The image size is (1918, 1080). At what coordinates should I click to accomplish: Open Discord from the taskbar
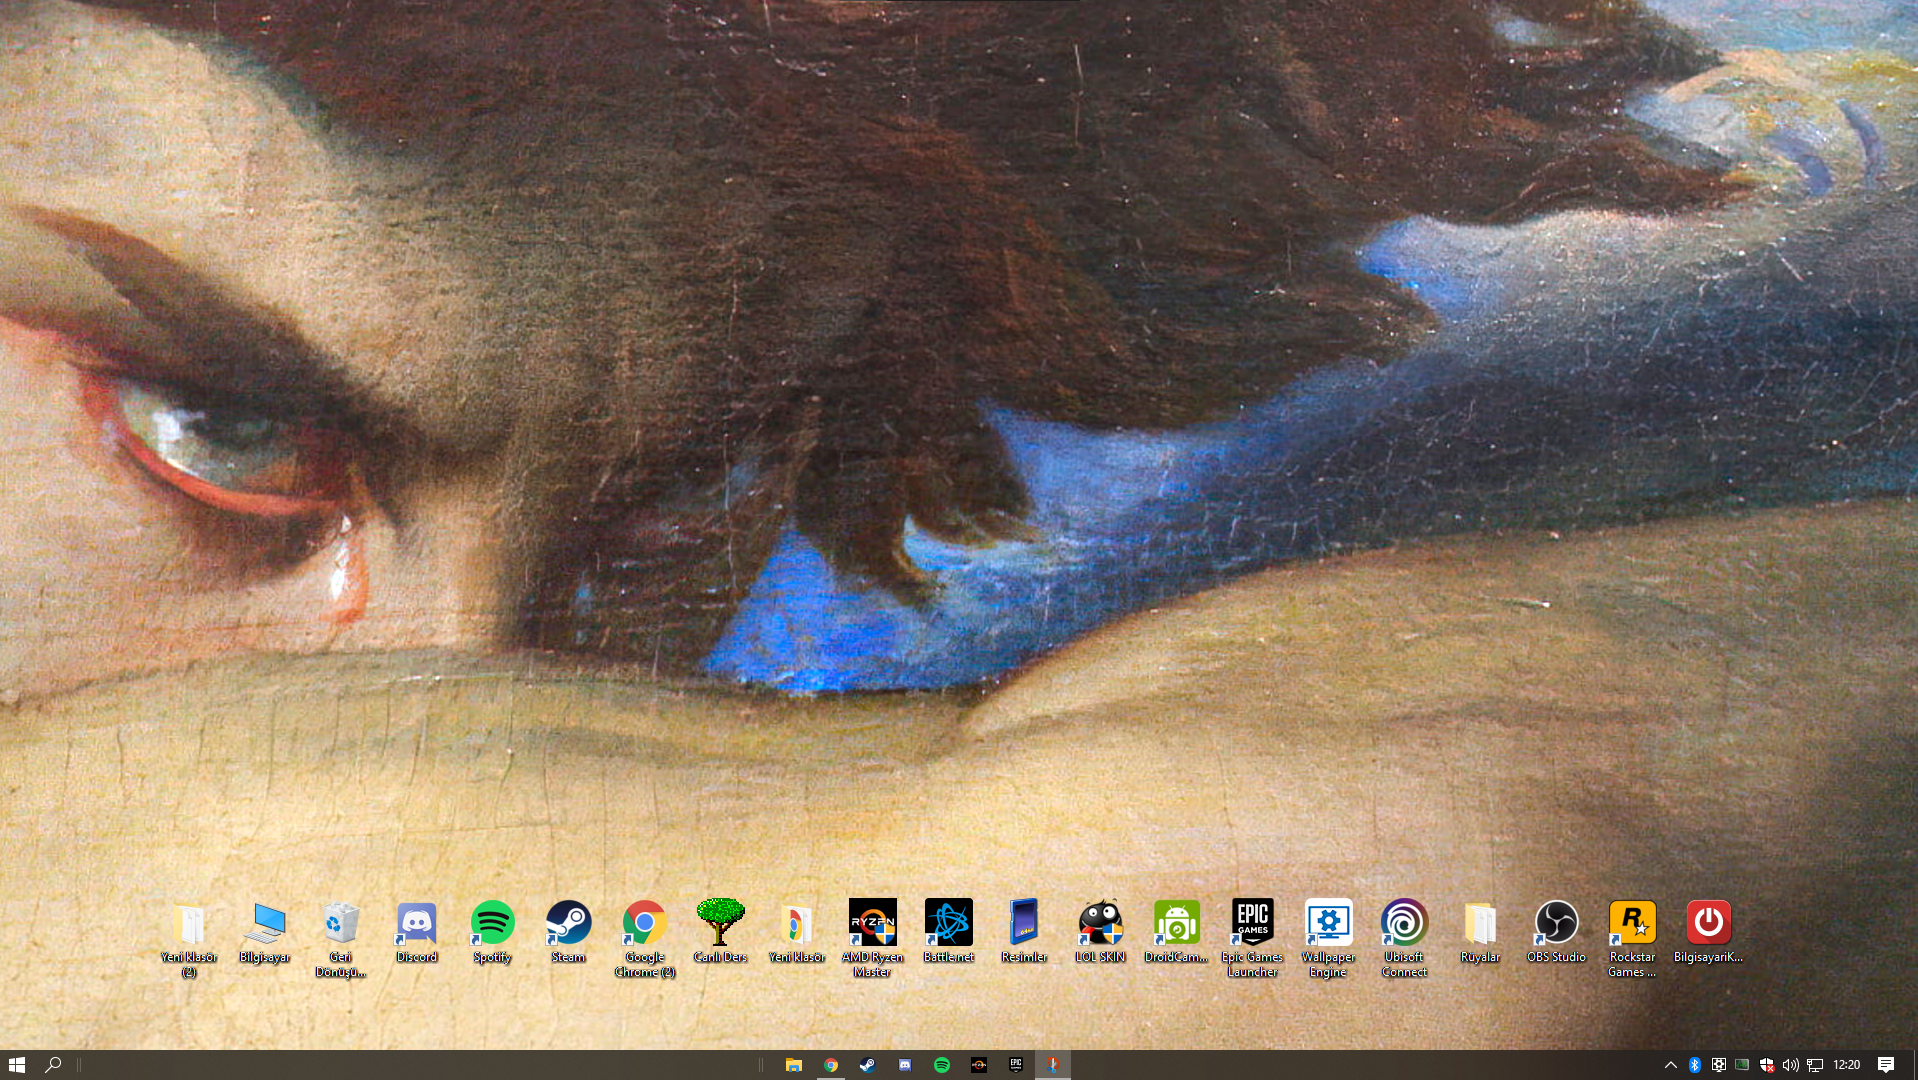tap(905, 1065)
